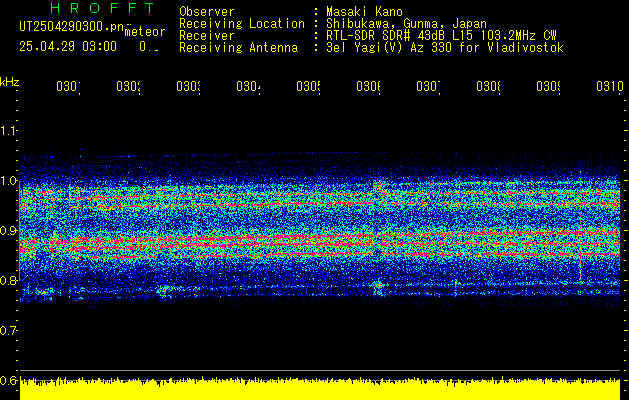Click the 0301 time marker
Viewport: 629px width, 400px height.
click(68, 86)
